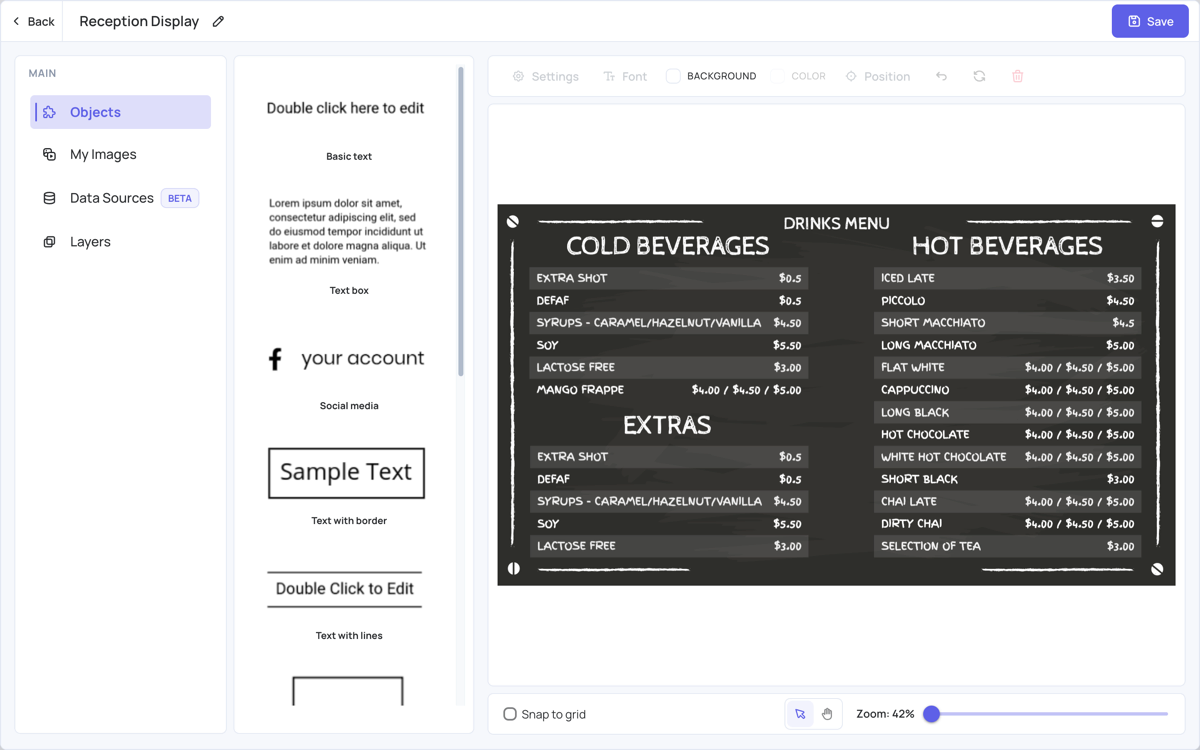Click the Objects puzzle icon in the sidebar
1200x750 pixels.
tap(49, 112)
